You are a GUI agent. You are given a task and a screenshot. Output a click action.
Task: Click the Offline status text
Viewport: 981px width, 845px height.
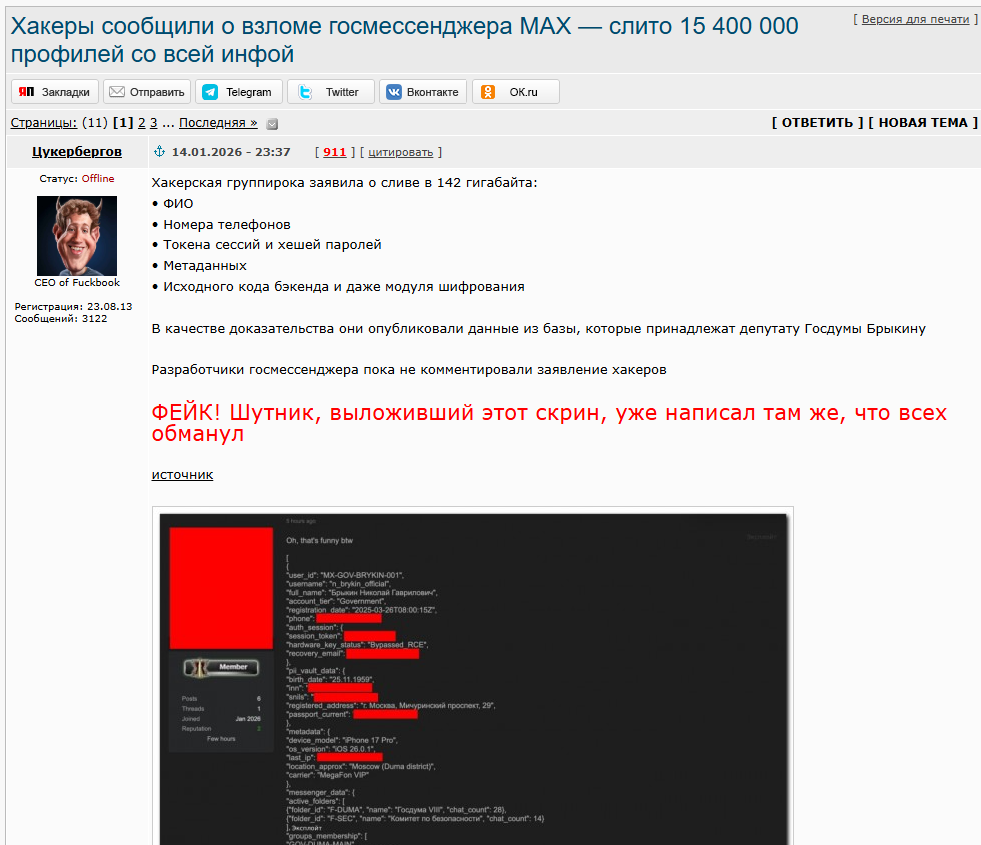(x=98, y=178)
